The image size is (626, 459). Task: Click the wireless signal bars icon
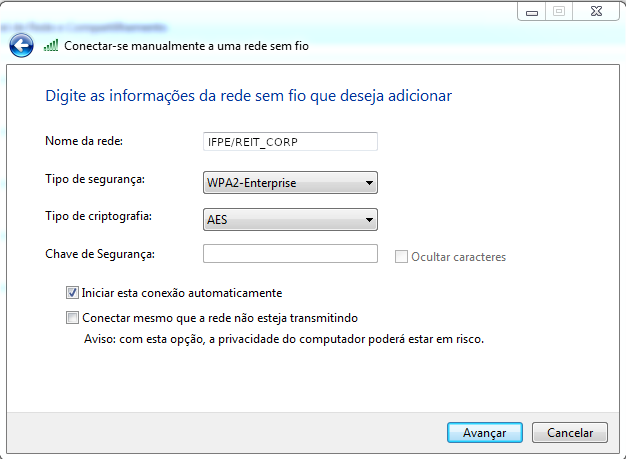click(x=52, y=46)
